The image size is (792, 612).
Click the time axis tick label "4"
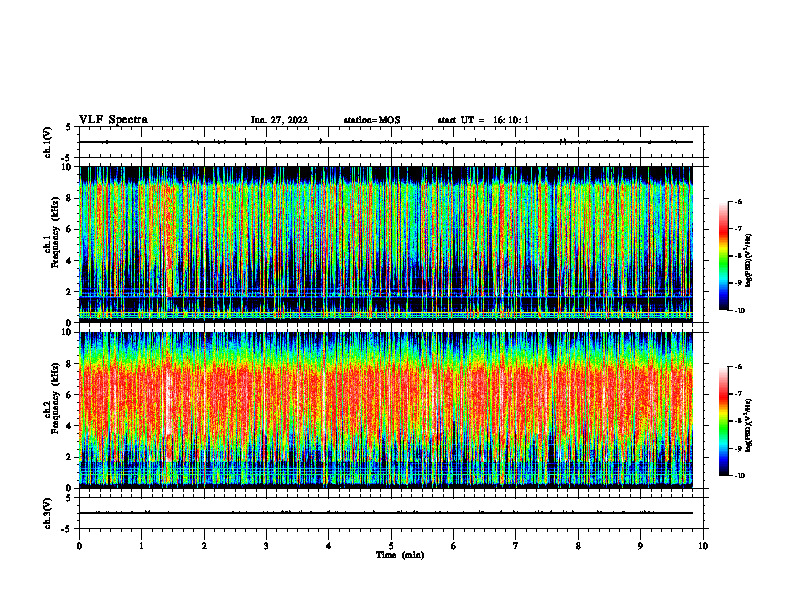pyautogui.click(x=328, y=546)
